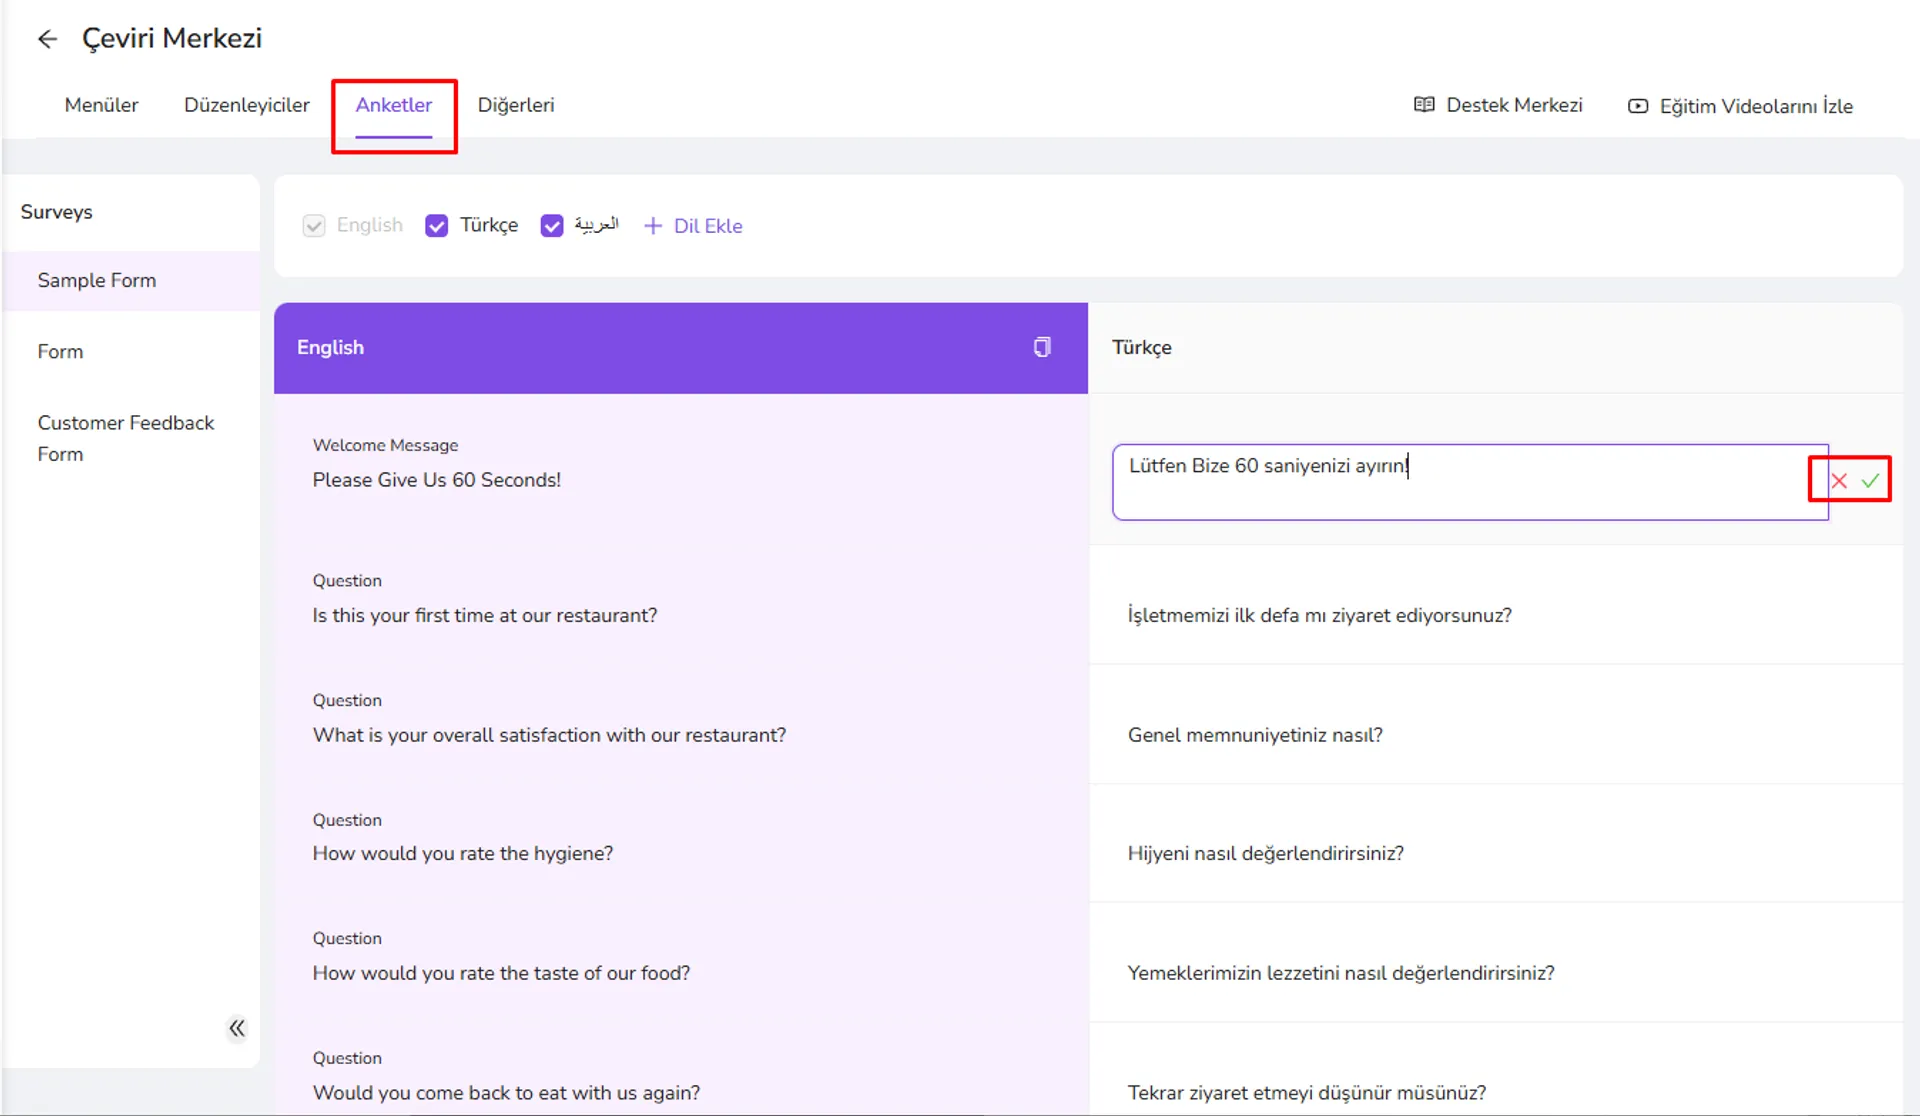Click the Turkish welcome message input field
The image size is (1920, 1116).
[x=1470, y=482]
